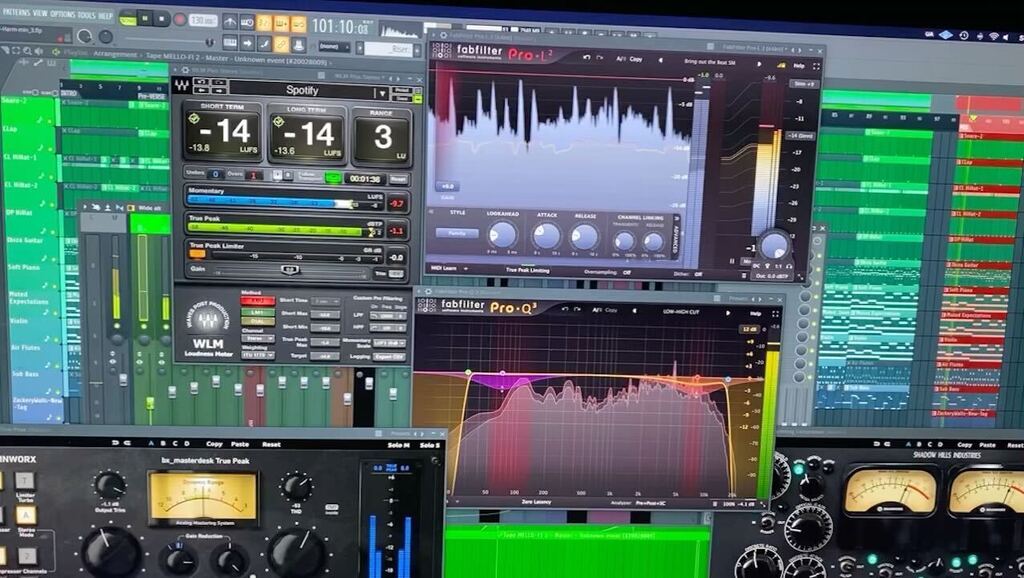Click the Stop transport button
The width and height of the screenshot is (1024, 578).
tap(162, 19)
